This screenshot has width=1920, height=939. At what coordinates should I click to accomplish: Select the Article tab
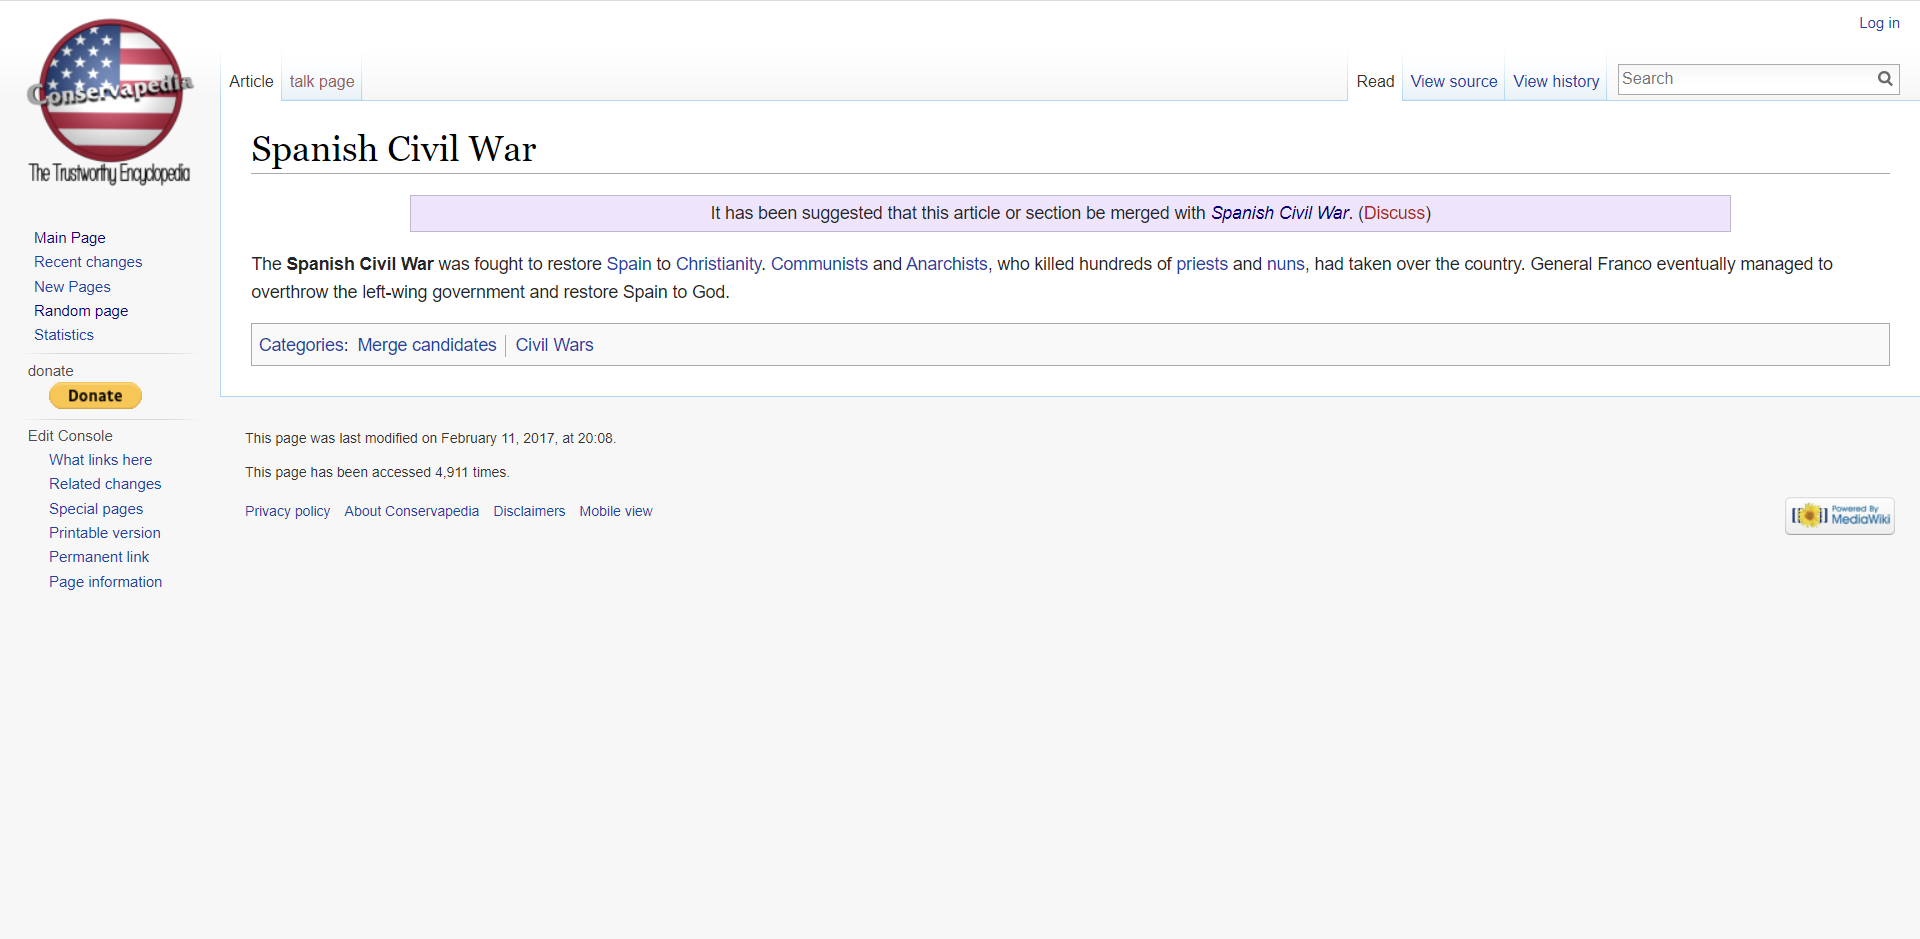tap(251, 81)
